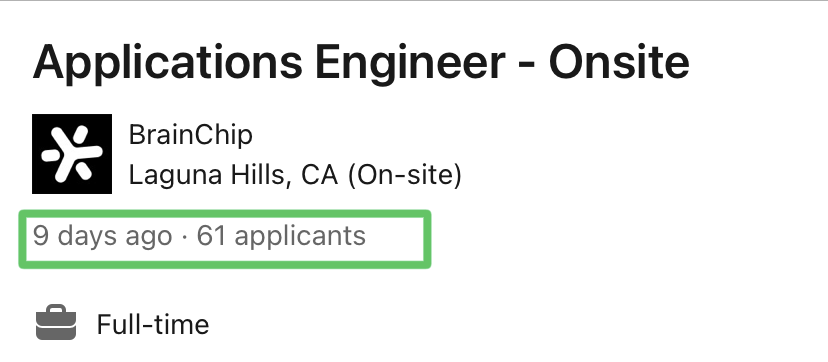Select the Full-time employment type label
Viewport: 828px width, 362px height.
coord(153,324)
